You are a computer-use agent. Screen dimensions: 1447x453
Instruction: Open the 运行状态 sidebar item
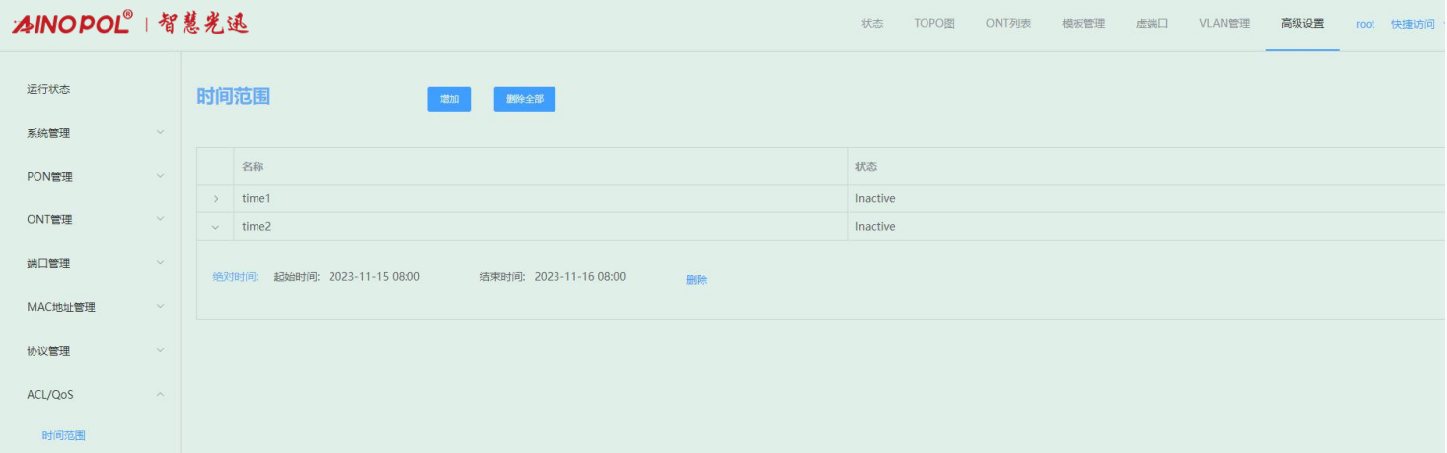tap(48, 89)
